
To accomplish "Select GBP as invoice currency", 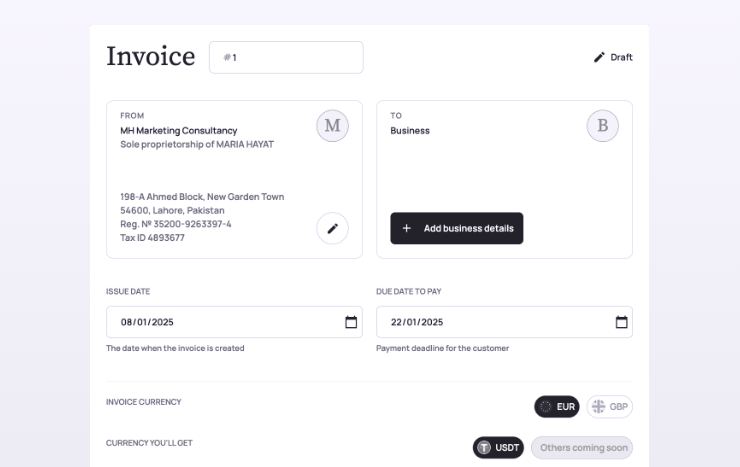I will coord(609,407).
